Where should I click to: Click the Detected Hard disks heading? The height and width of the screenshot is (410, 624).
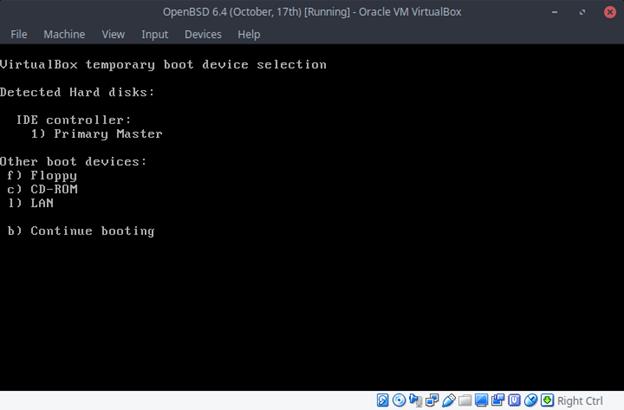(x=77, y=92)
